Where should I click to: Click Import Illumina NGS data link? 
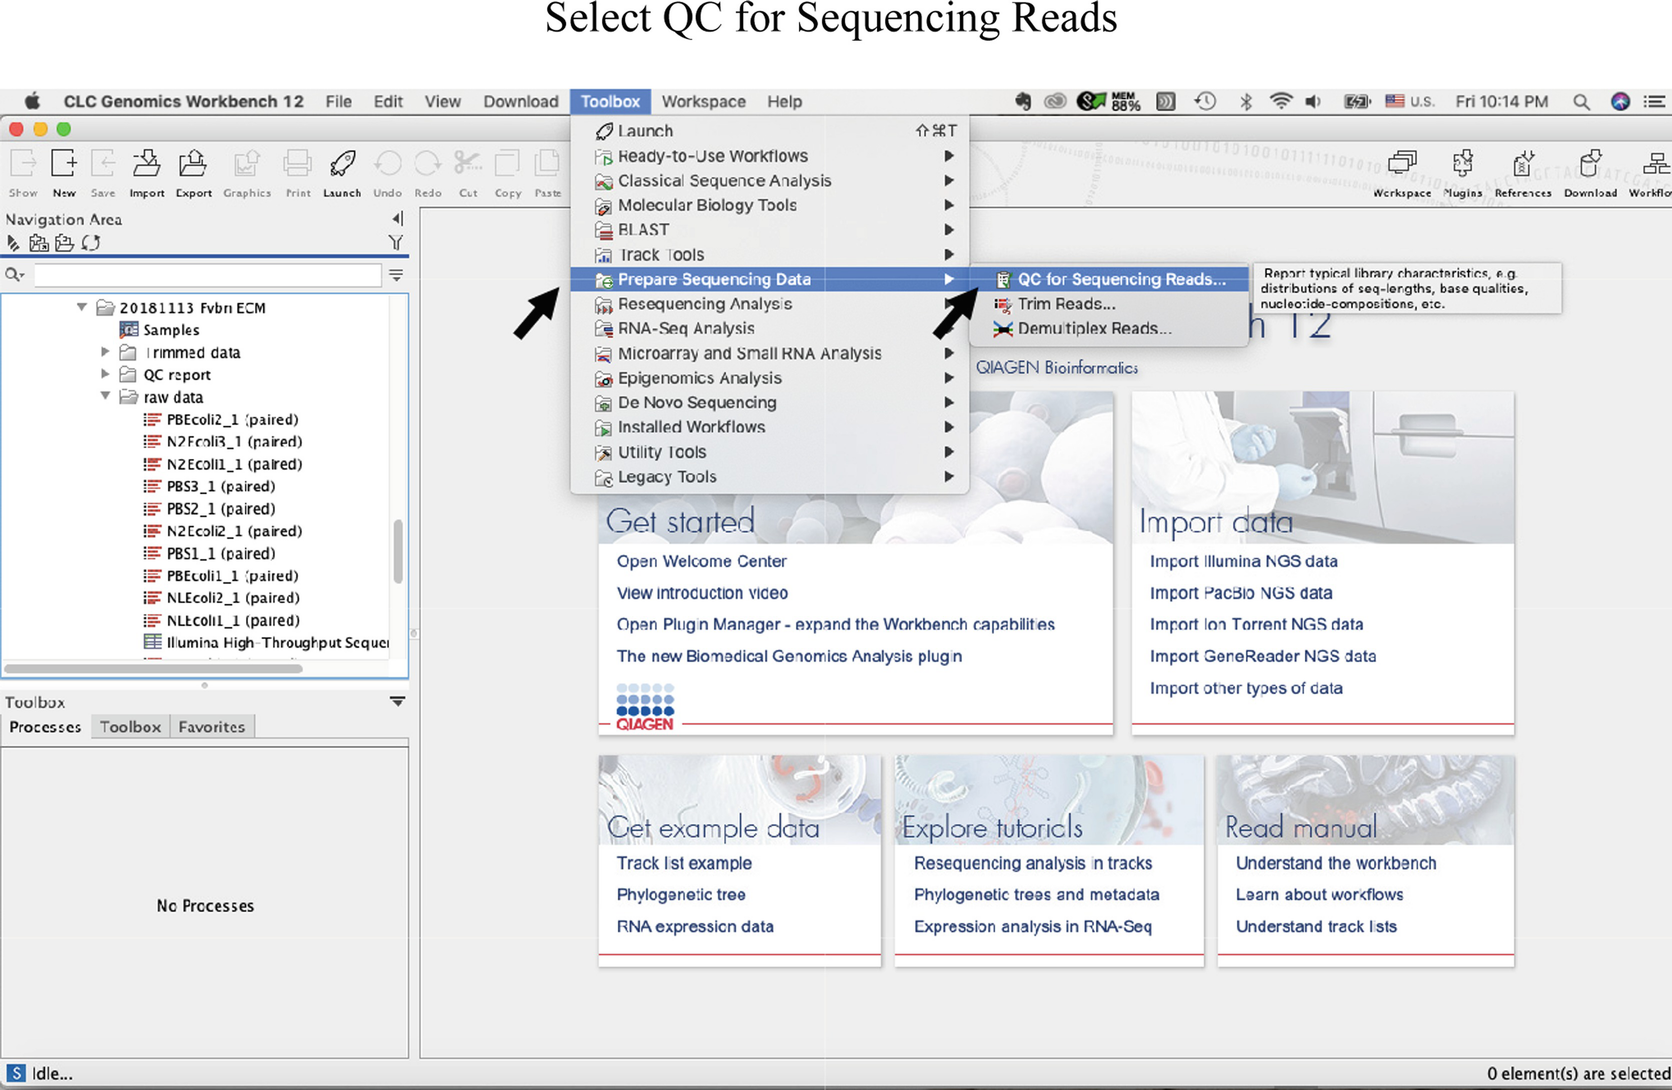point(1243,561)
